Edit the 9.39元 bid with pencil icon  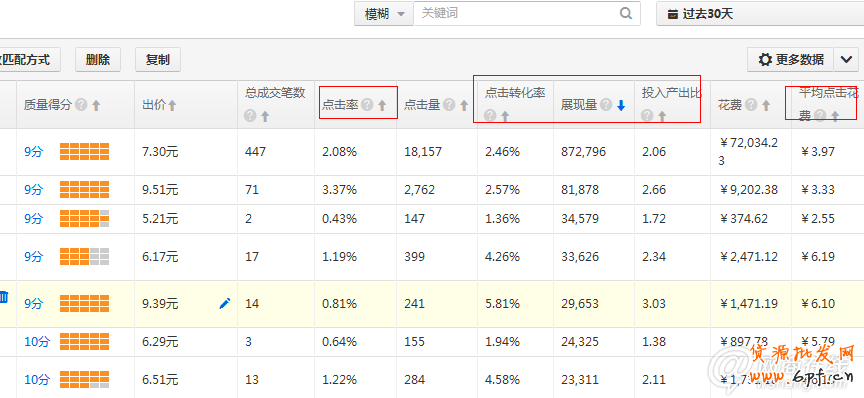pyautogui.click(x=225, y=303)
